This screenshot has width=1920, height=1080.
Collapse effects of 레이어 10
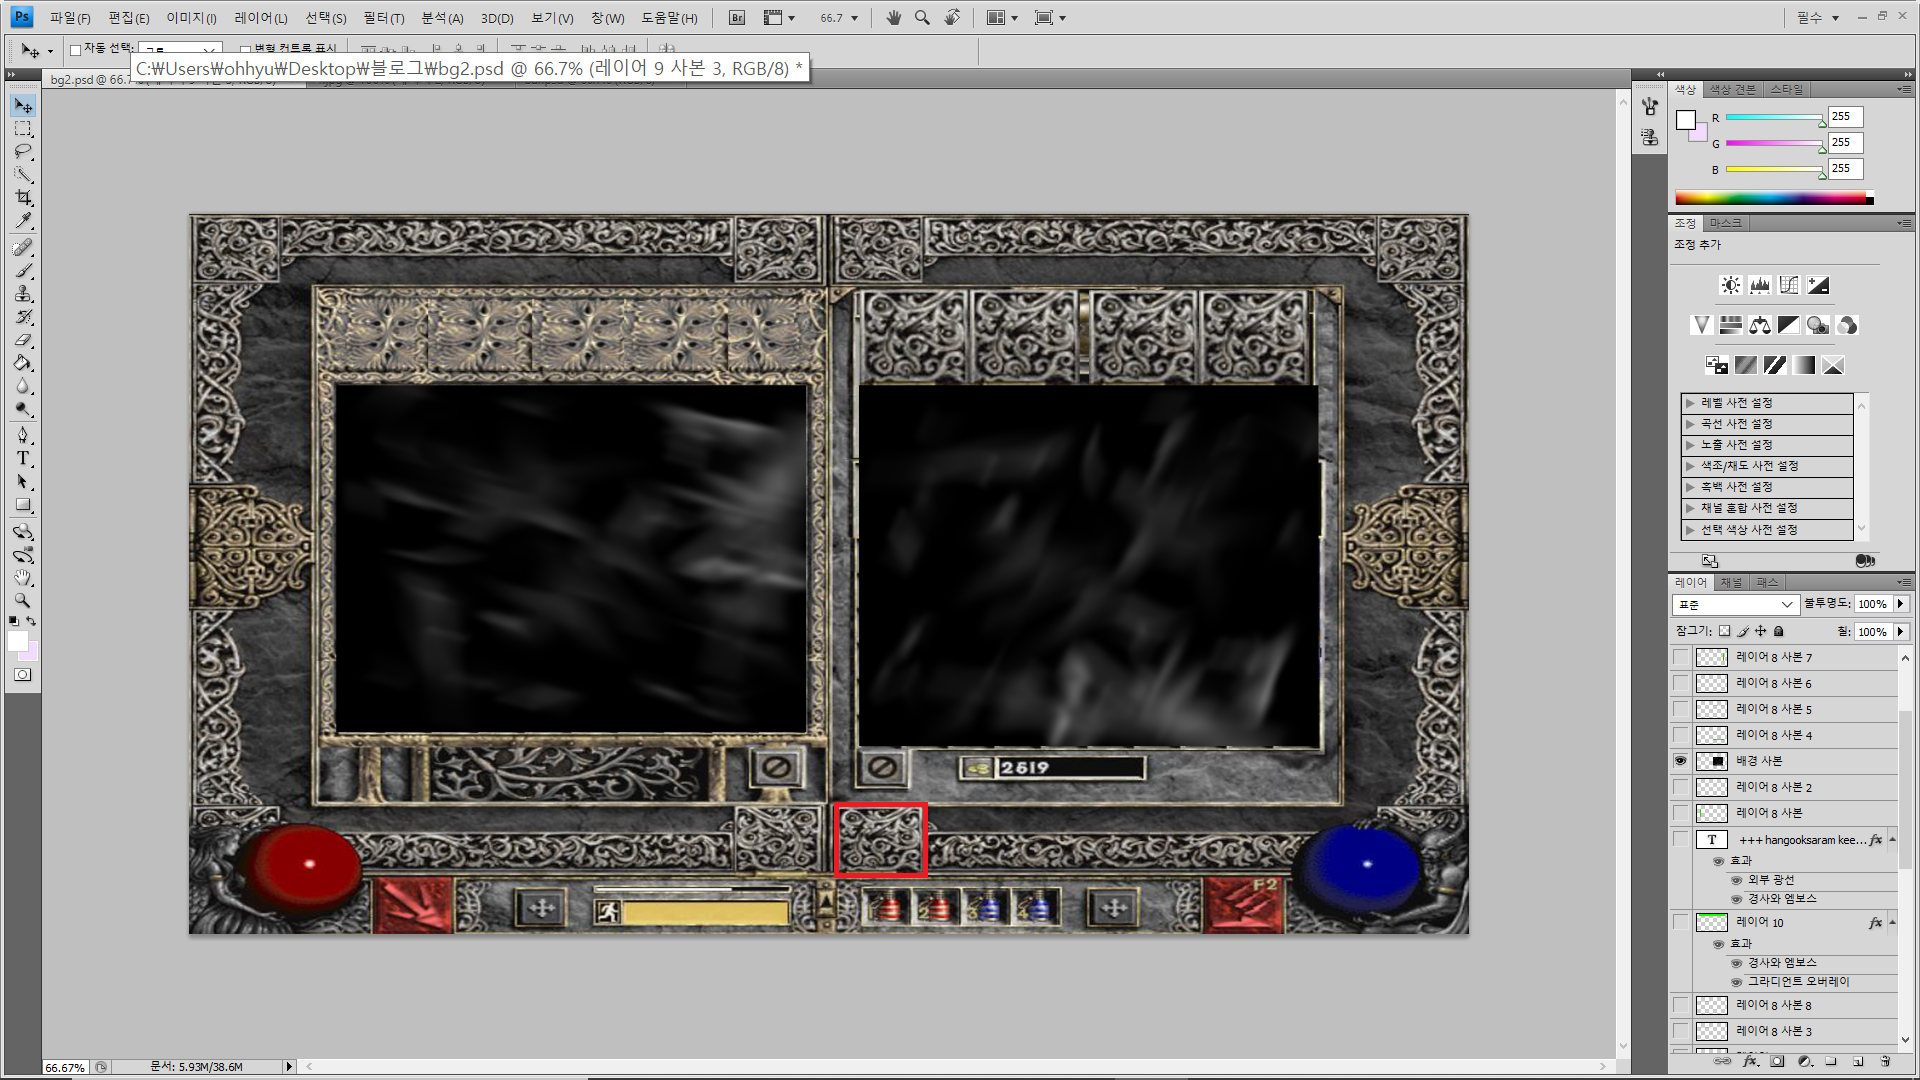(1892, 922)
